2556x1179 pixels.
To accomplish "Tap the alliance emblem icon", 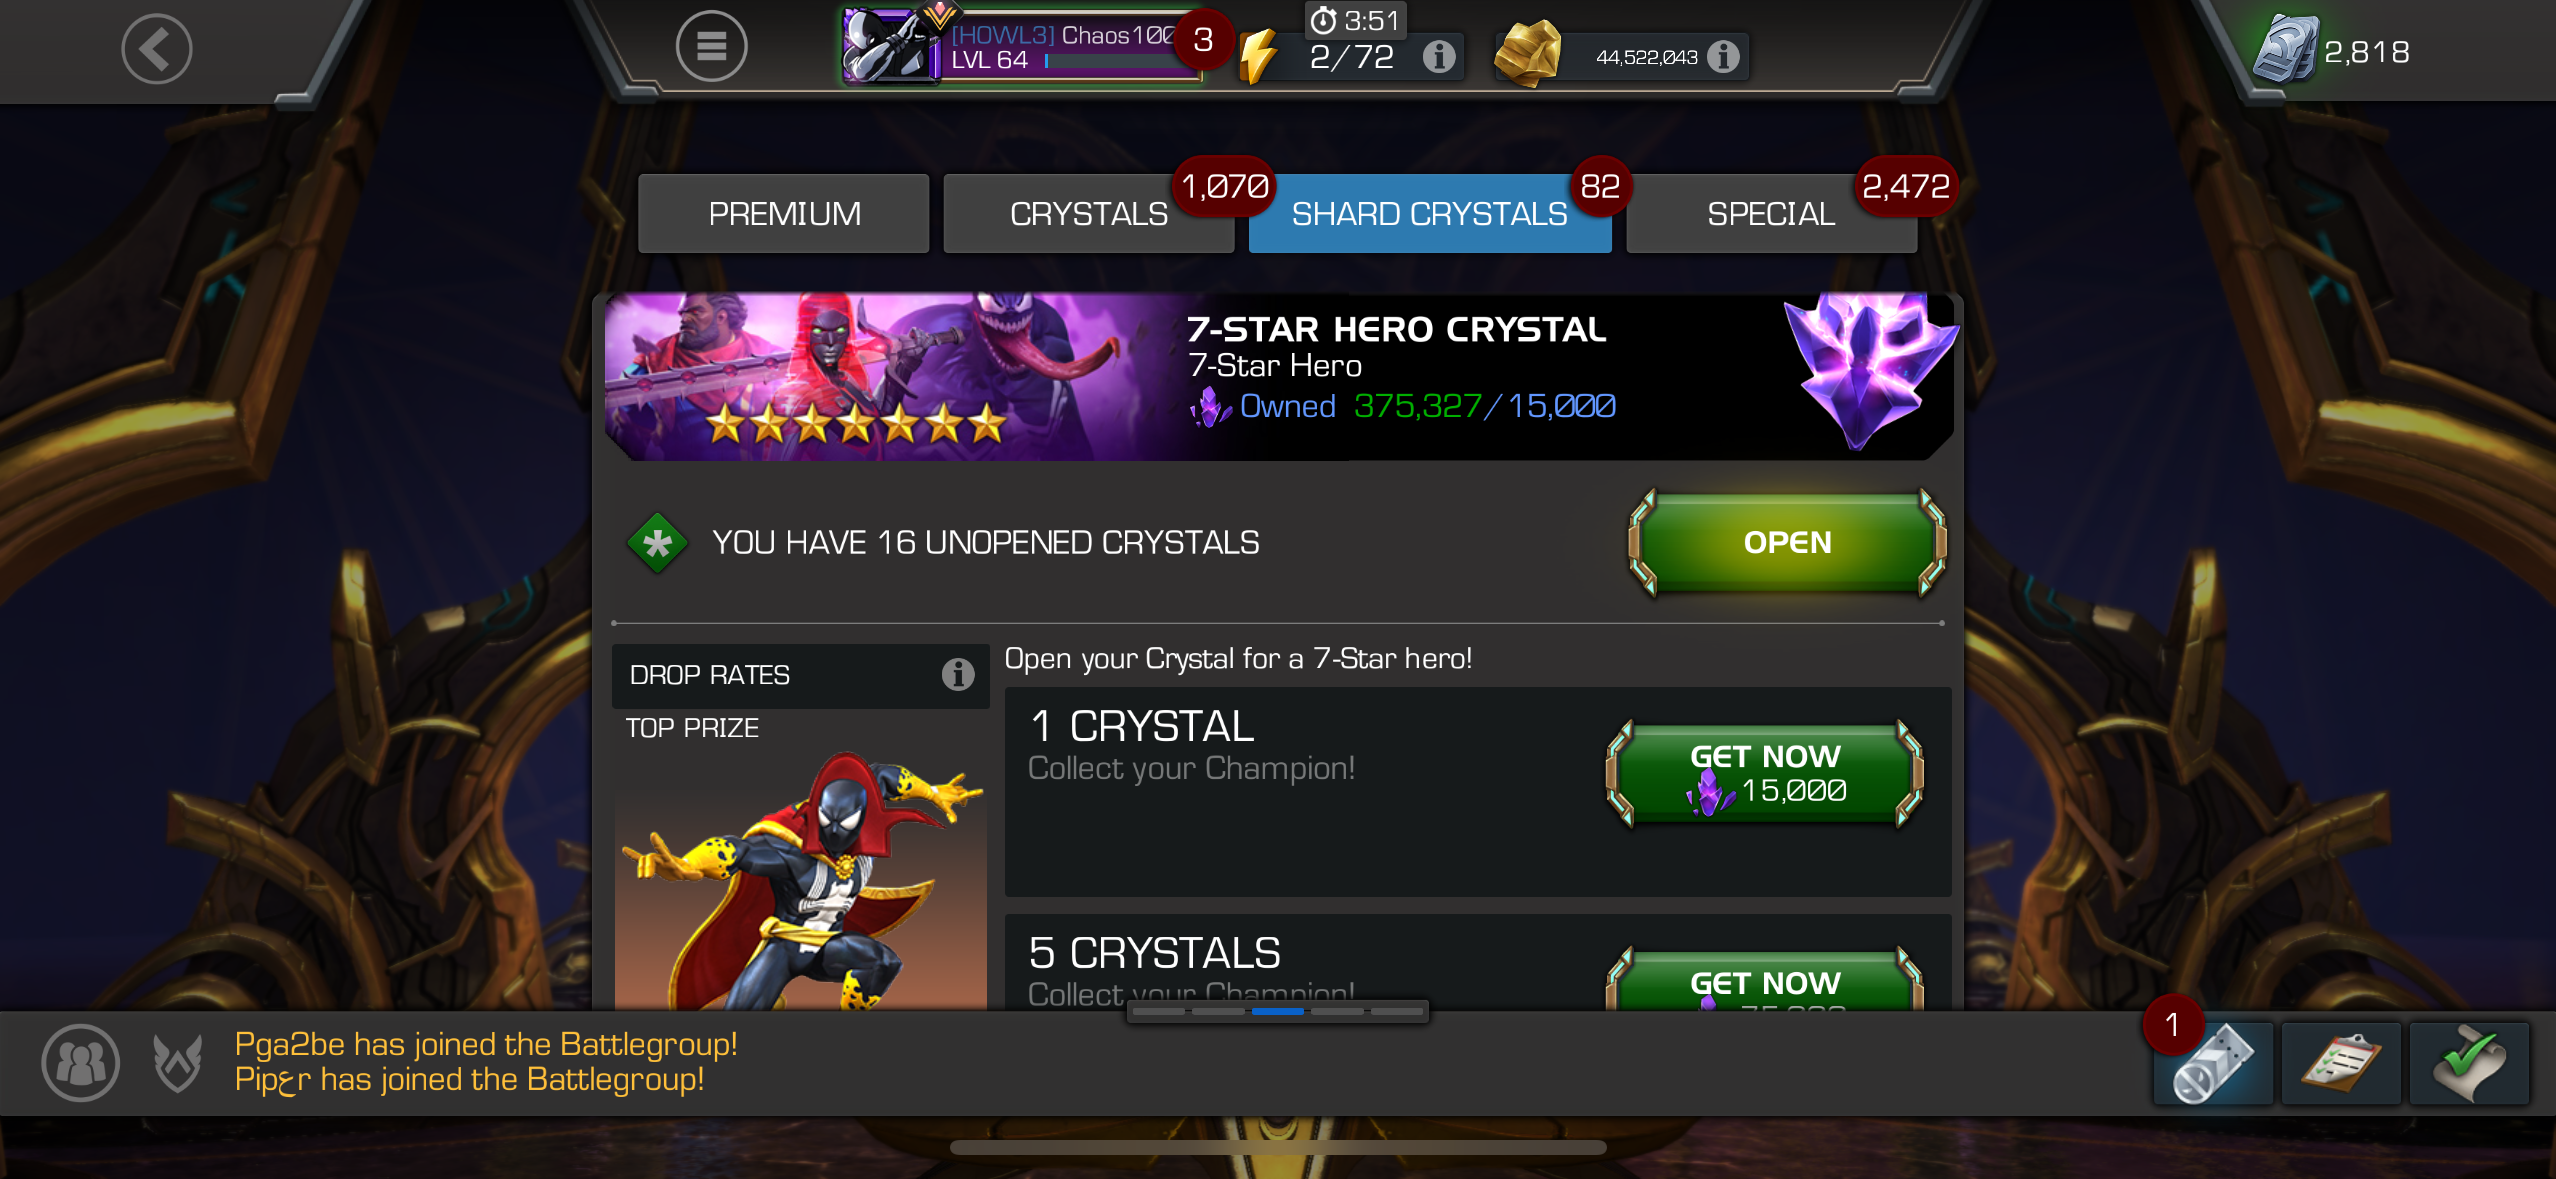I will tap(178, 1063).
